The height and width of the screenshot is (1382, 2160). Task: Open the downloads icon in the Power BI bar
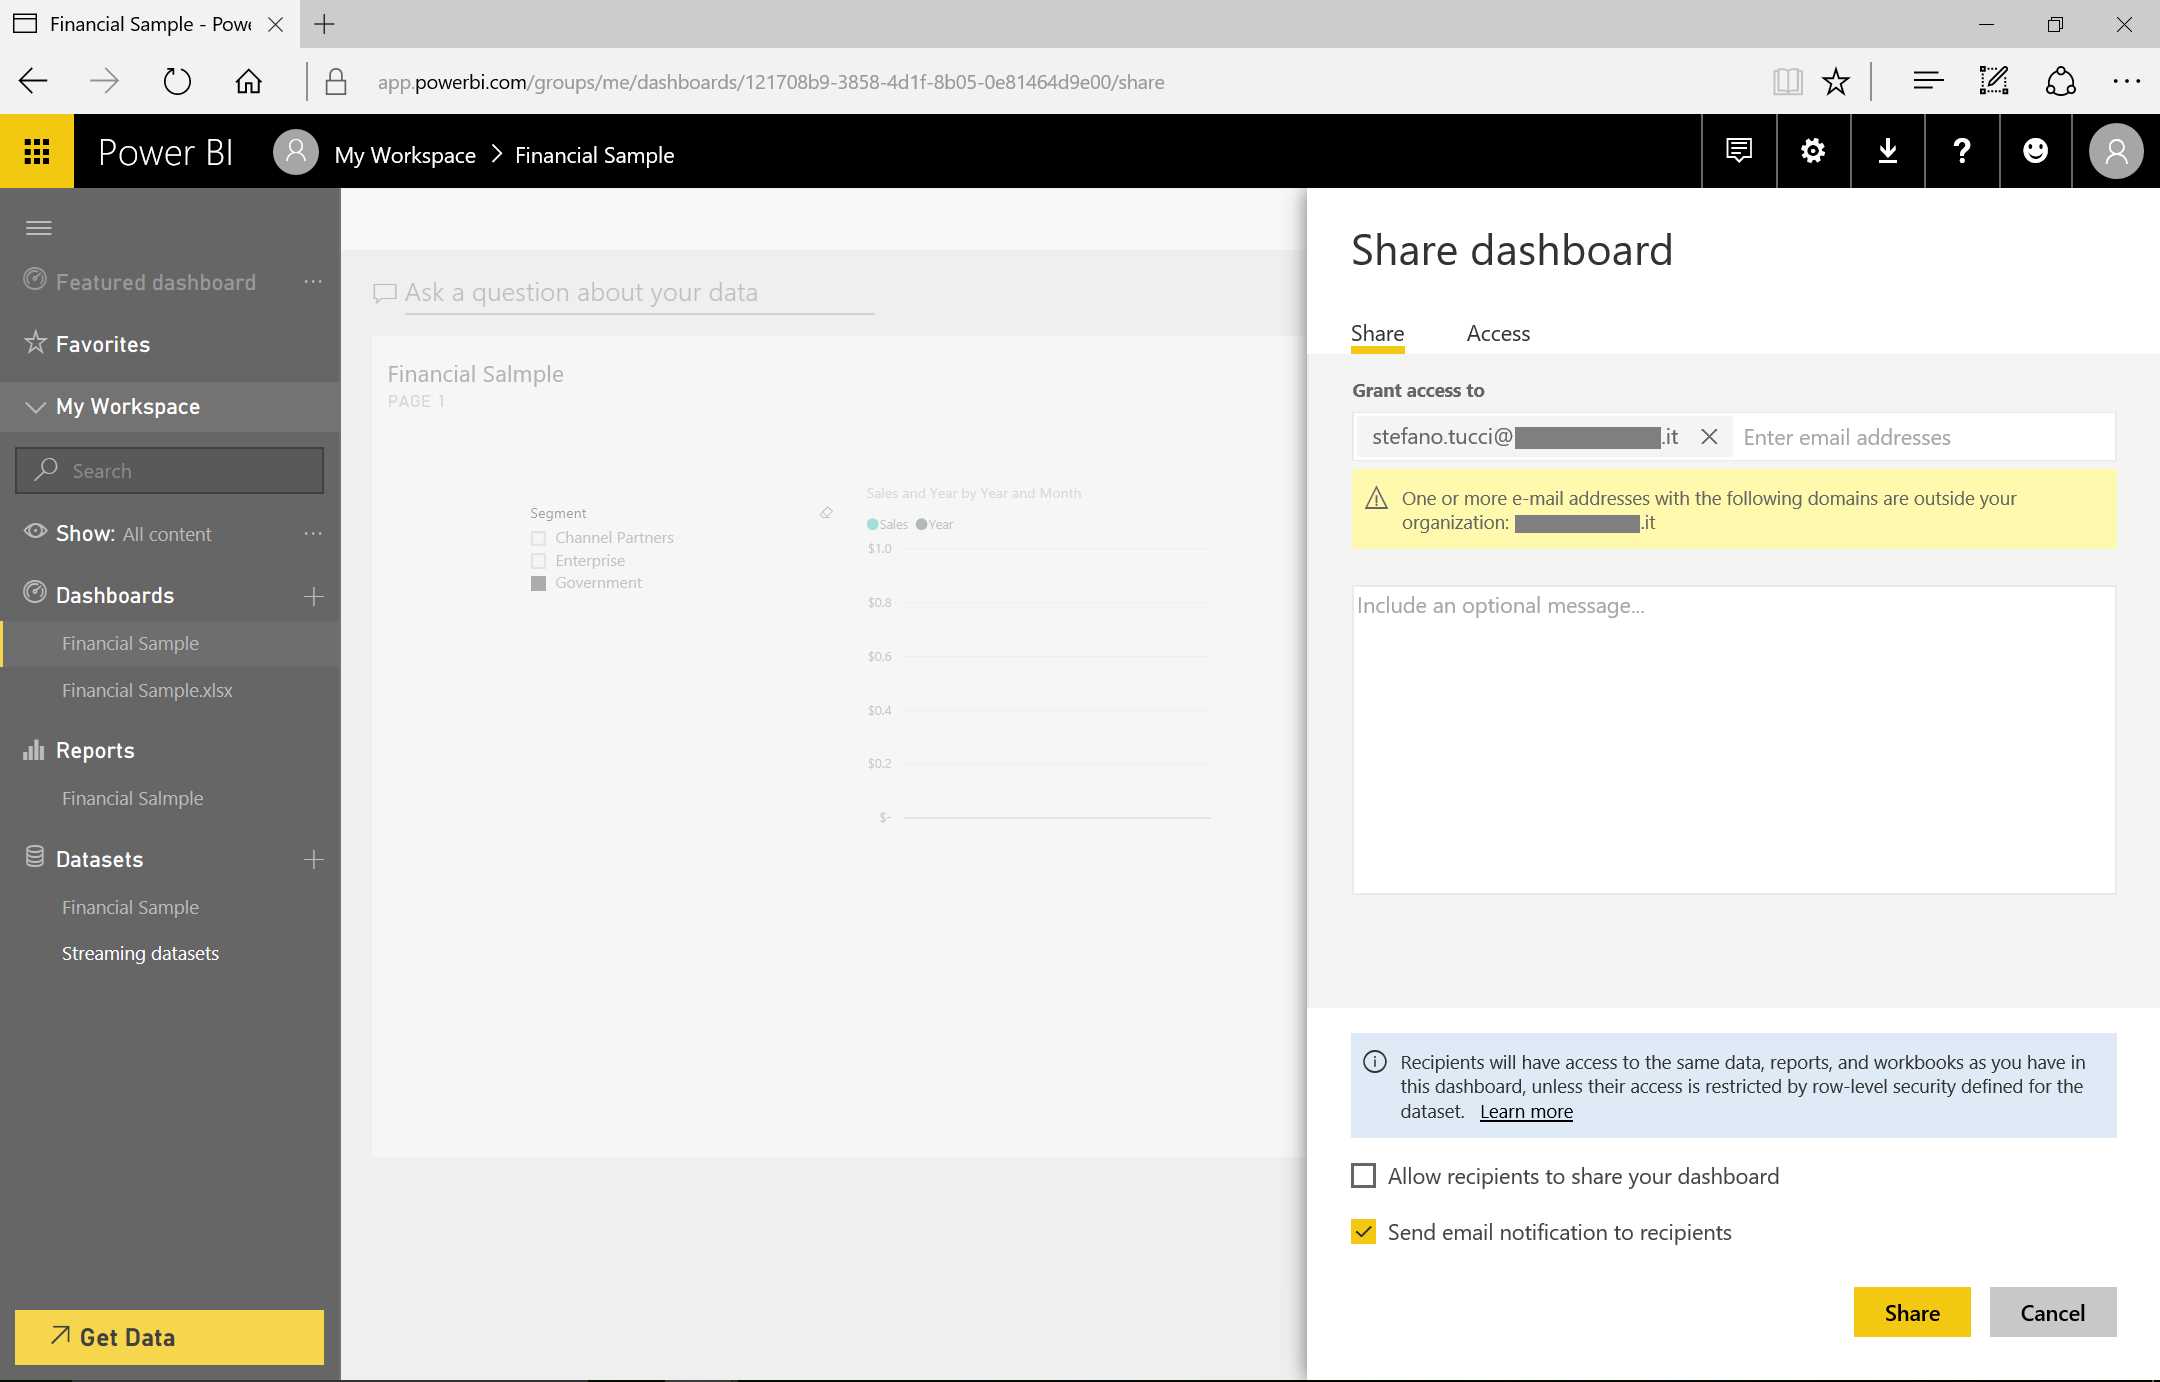1886,151
